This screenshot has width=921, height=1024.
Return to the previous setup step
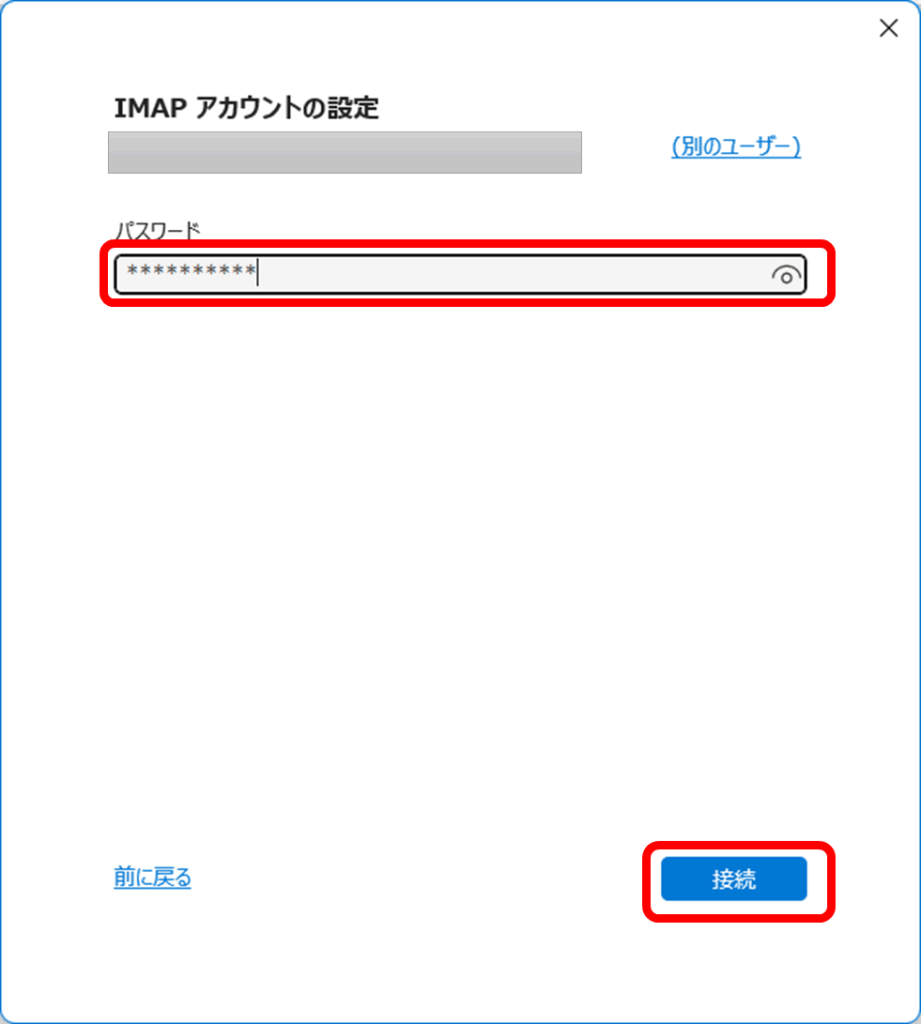point(152,877)
